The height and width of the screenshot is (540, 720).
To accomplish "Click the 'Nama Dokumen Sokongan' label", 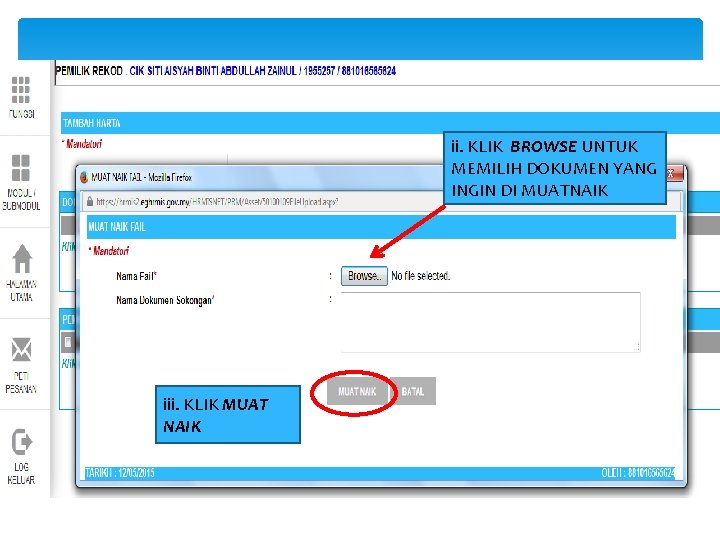I will [x=165, y=300].
